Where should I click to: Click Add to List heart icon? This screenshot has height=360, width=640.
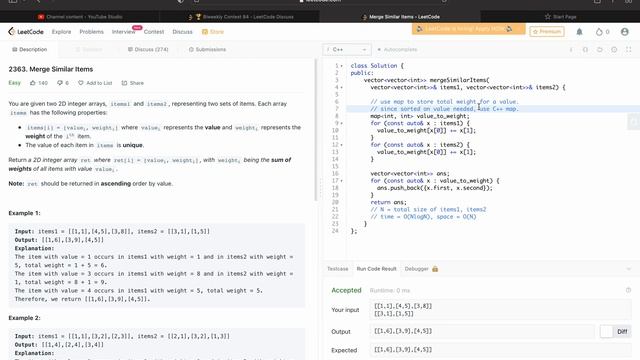[81, 83]
